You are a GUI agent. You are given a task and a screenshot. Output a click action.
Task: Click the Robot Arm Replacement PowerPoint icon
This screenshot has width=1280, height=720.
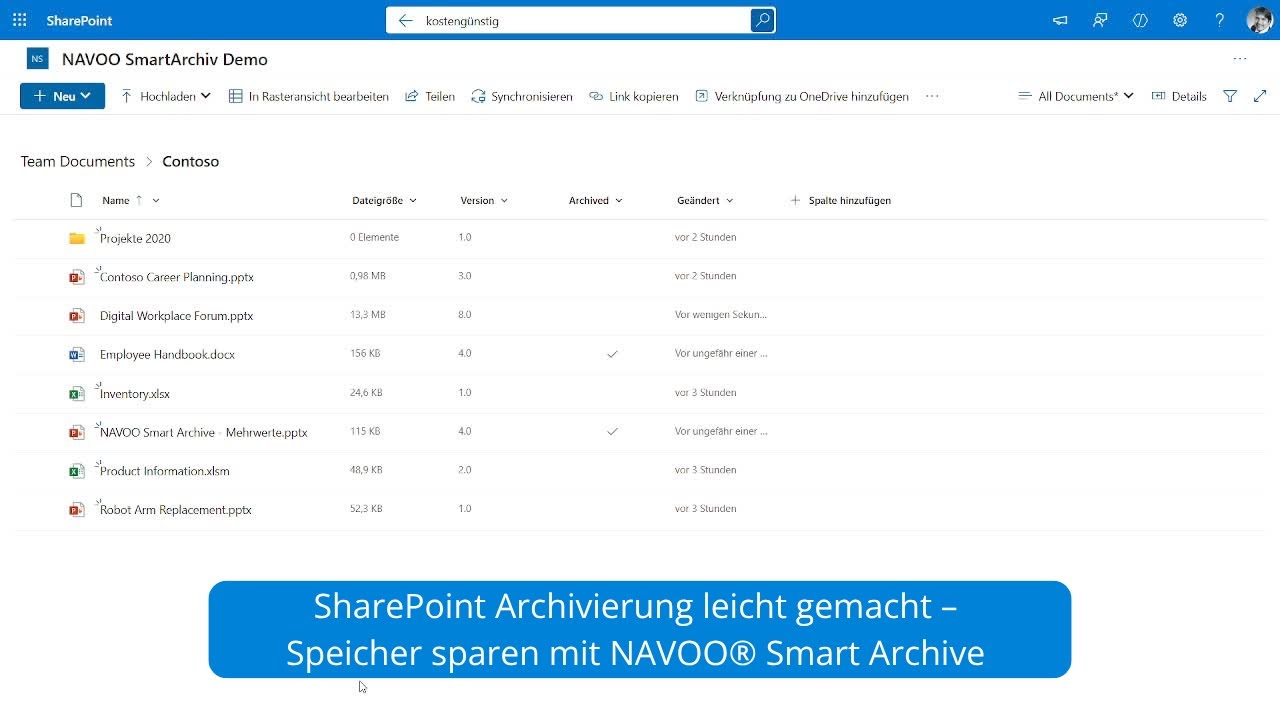77,510
